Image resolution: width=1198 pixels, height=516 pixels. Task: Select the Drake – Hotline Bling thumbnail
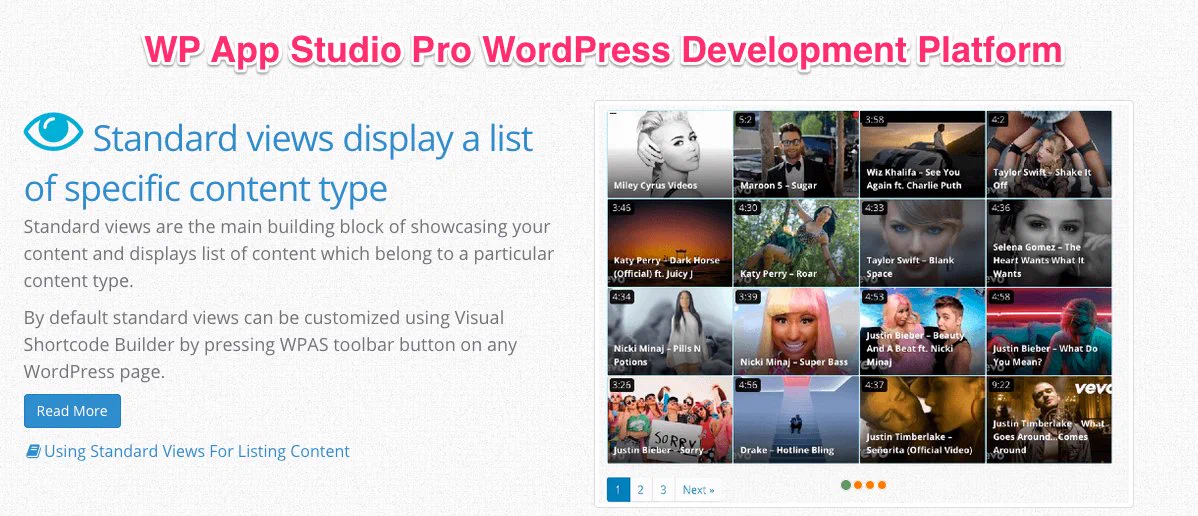tap(796, 420)
